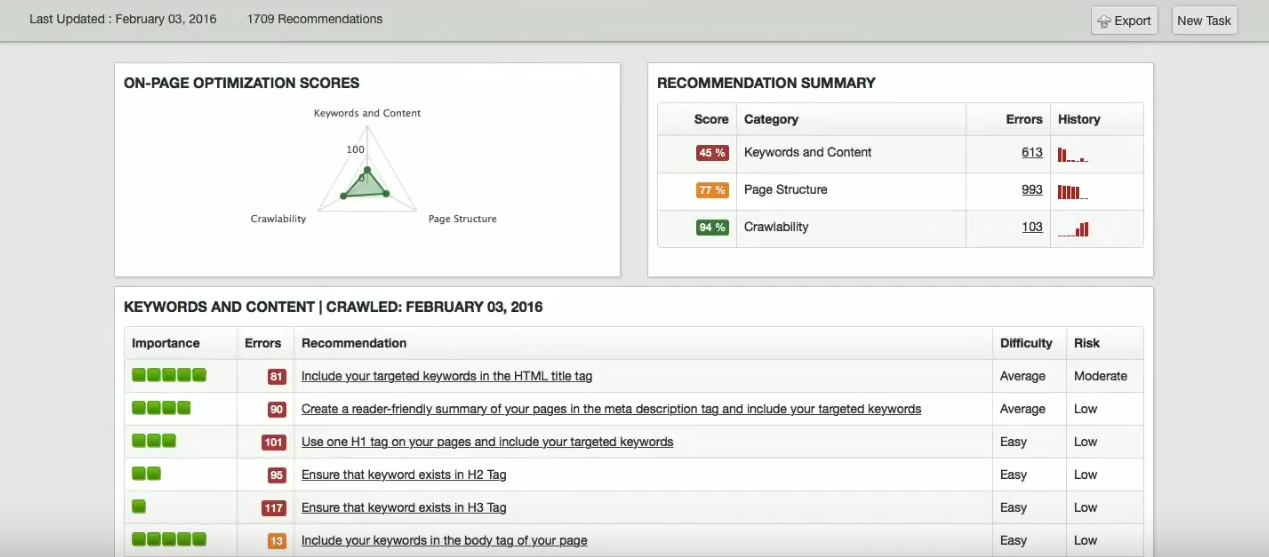Click the Page Structure history sparkline
This screenshot has height=557, width=1269.
pos(1072,192)
